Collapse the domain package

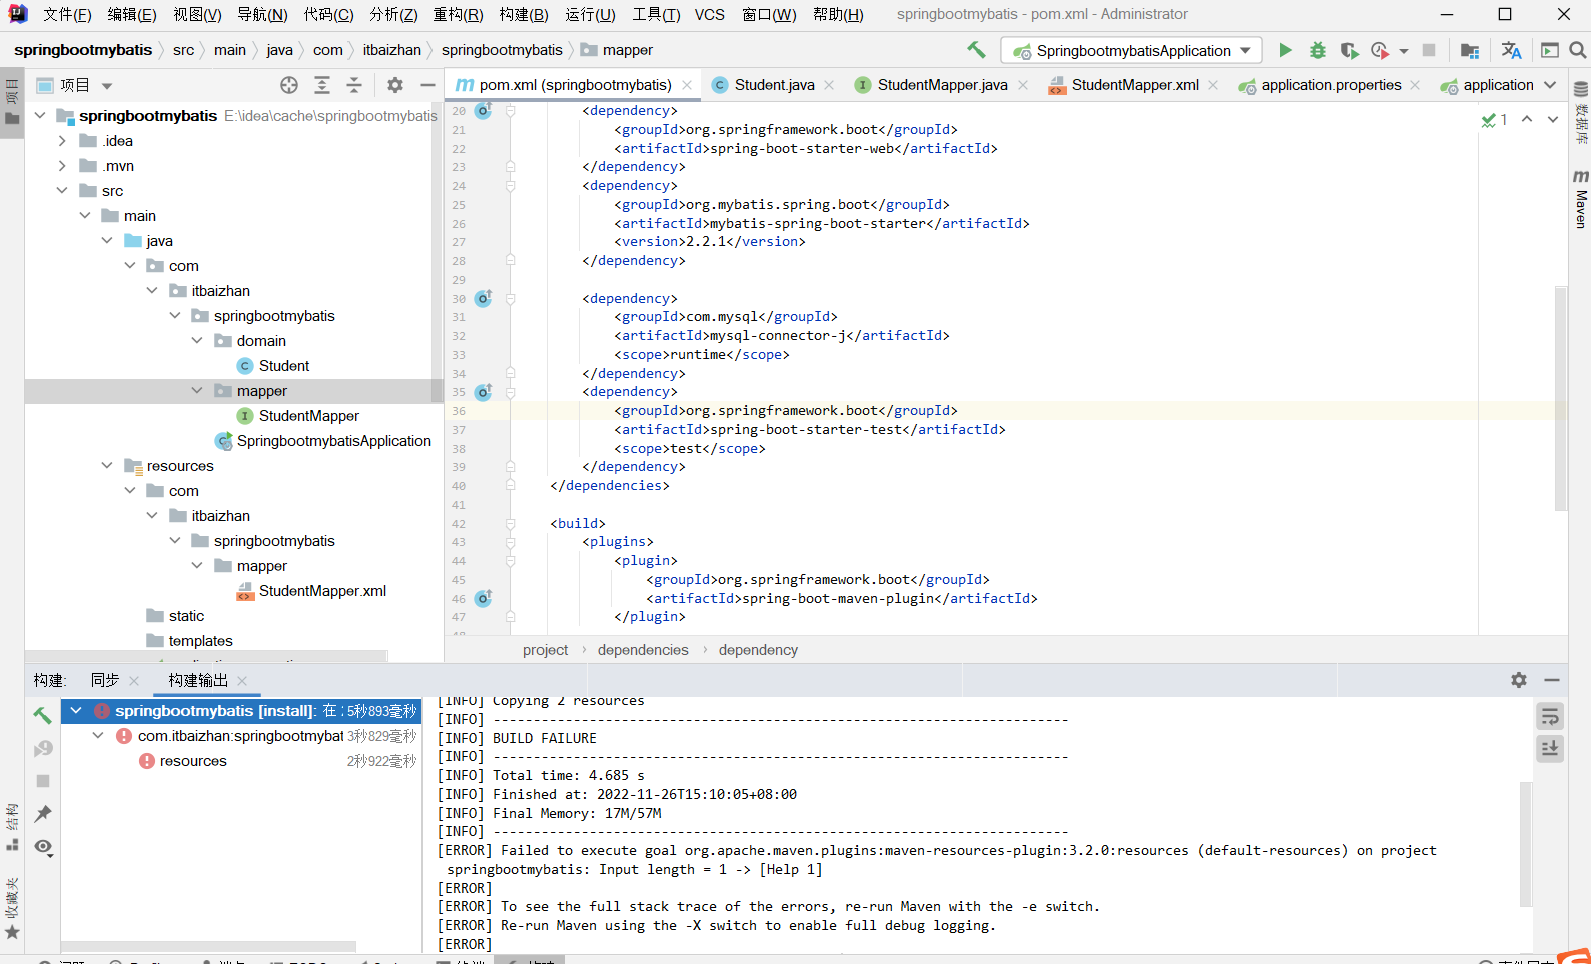pos(197,341)
